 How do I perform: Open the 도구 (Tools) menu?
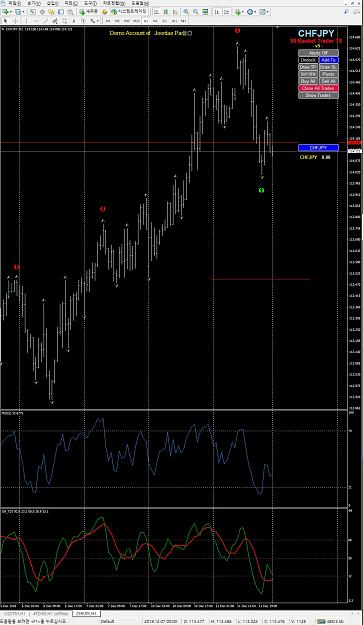pyautogui.click(x=90, y=3)
